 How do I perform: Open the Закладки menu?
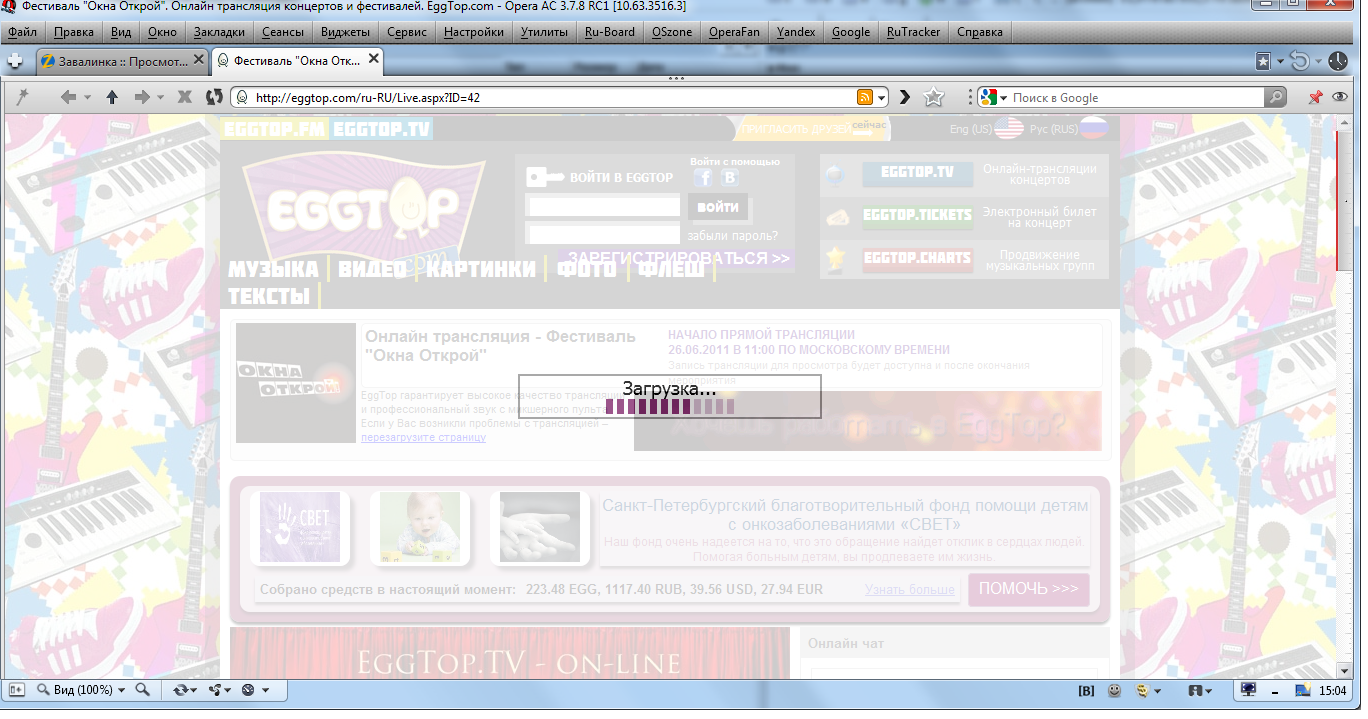[219, 31]
